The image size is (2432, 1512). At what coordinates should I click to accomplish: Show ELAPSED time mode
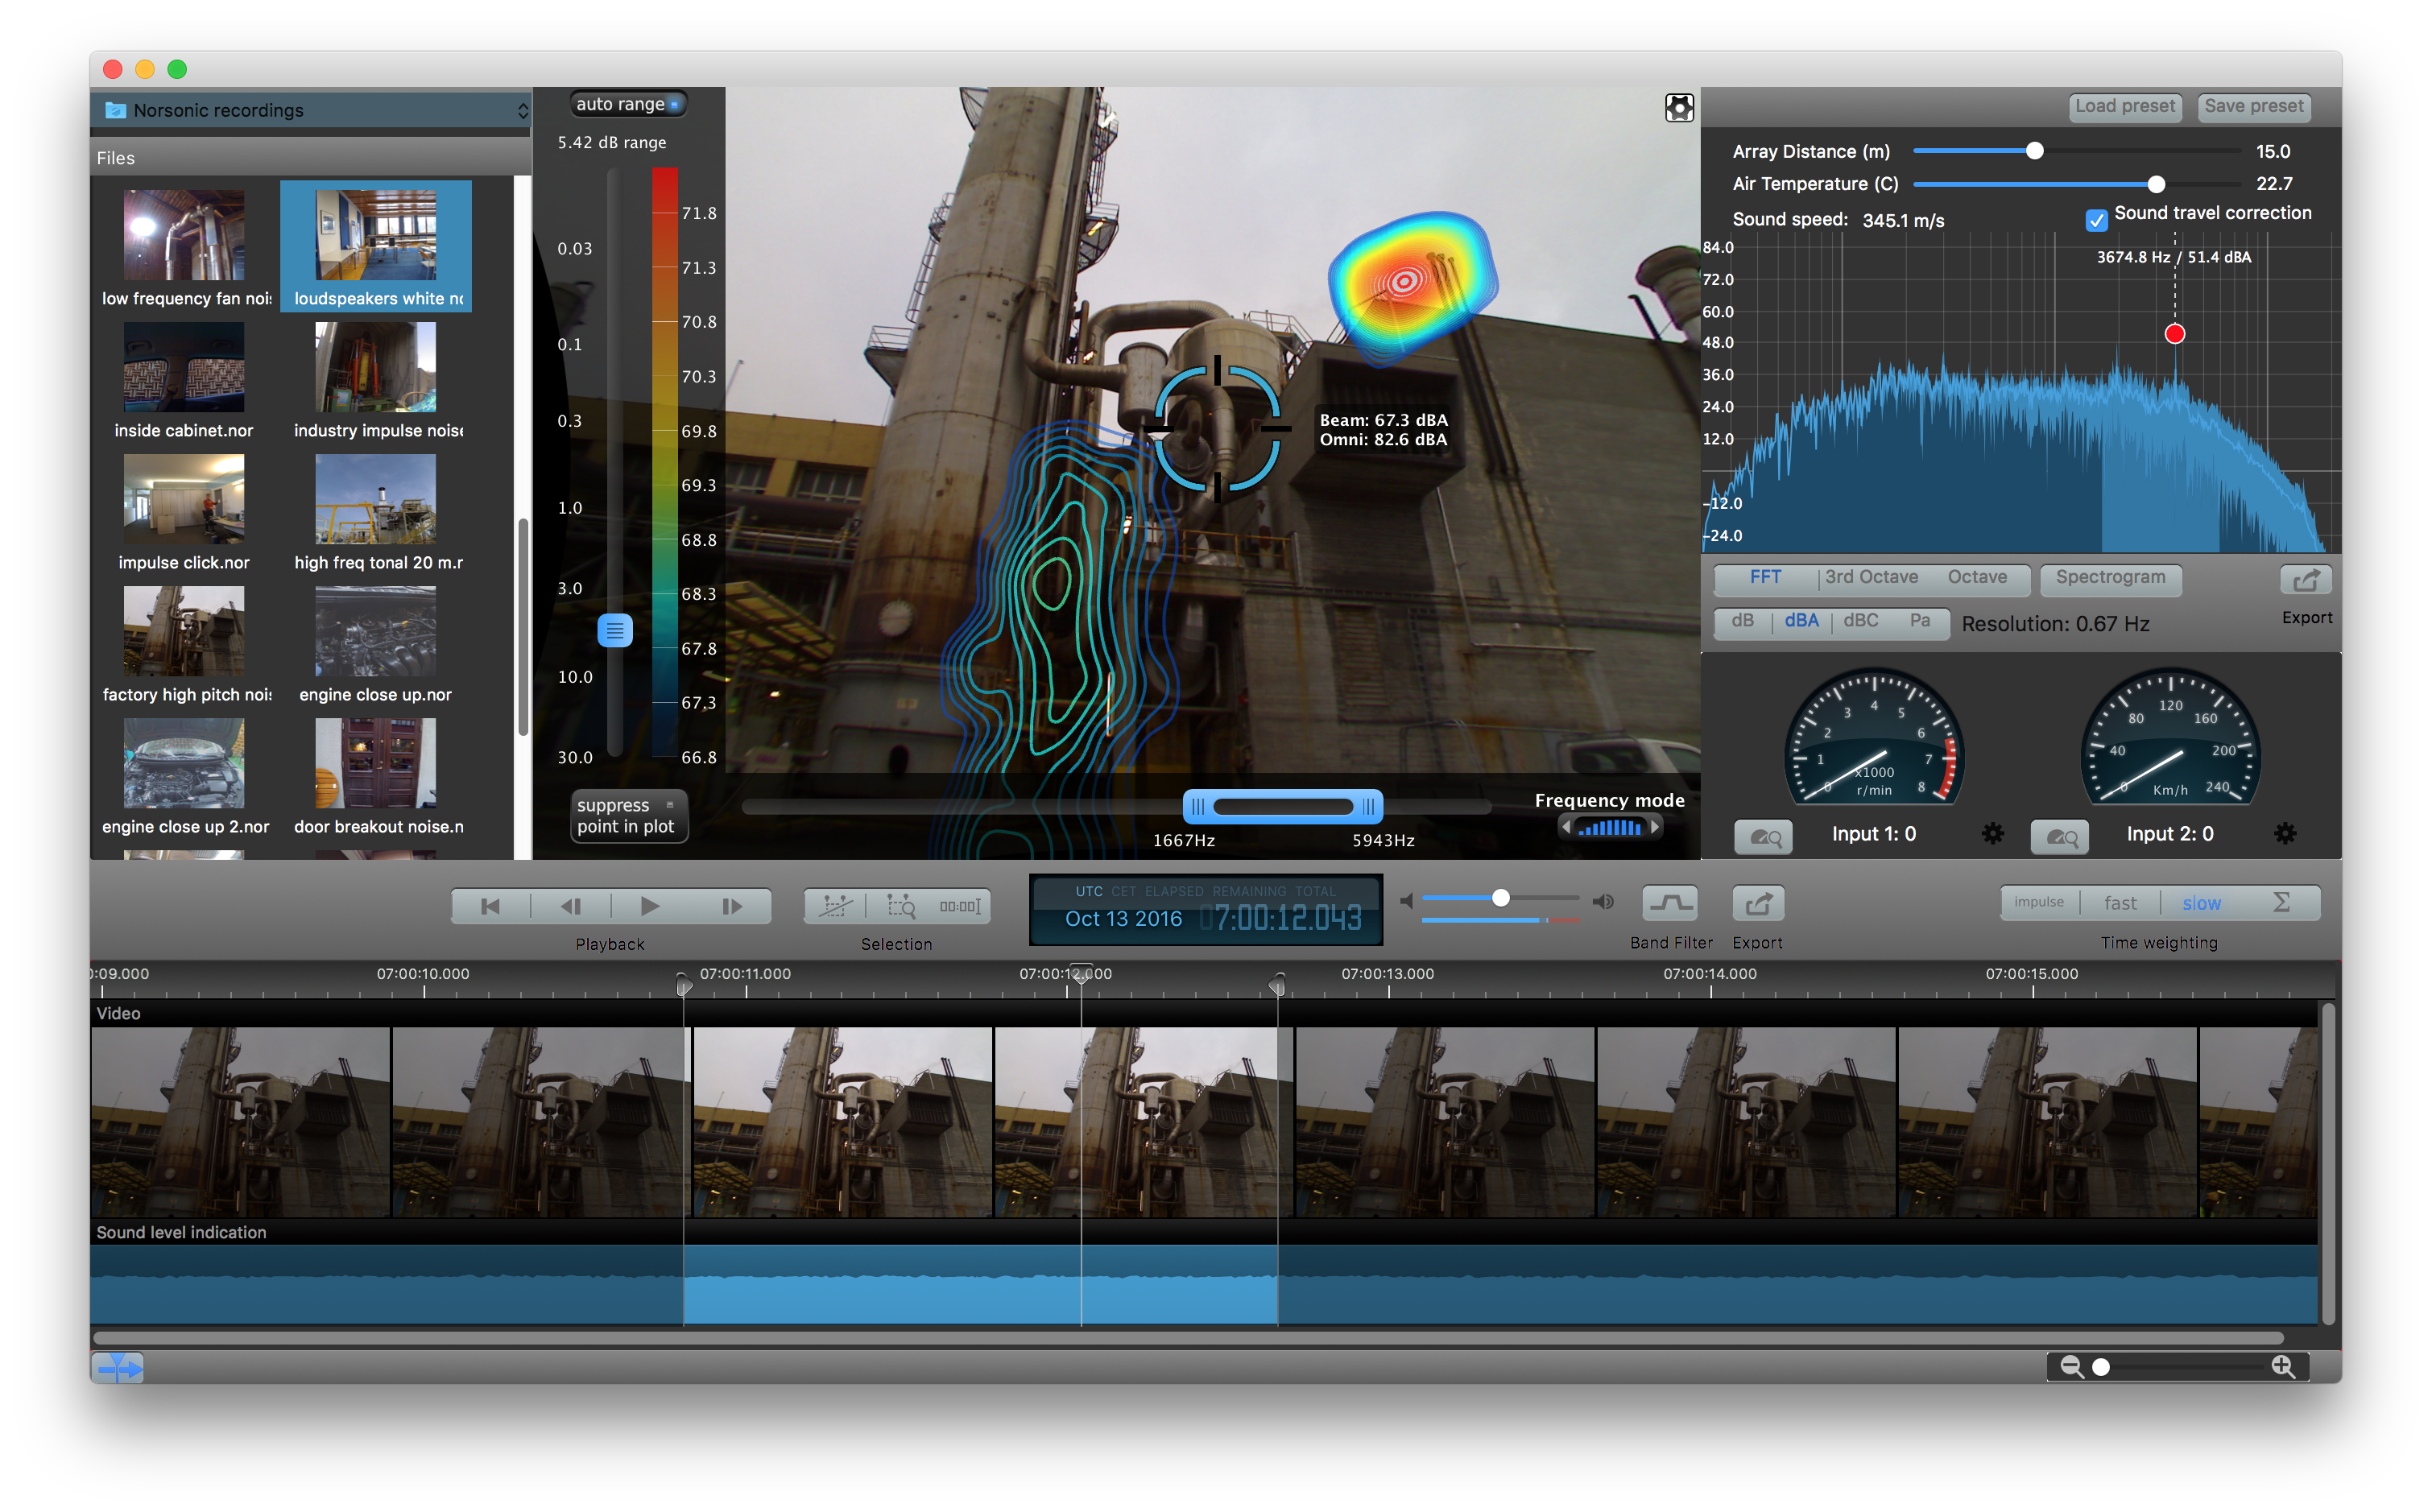1174,891
